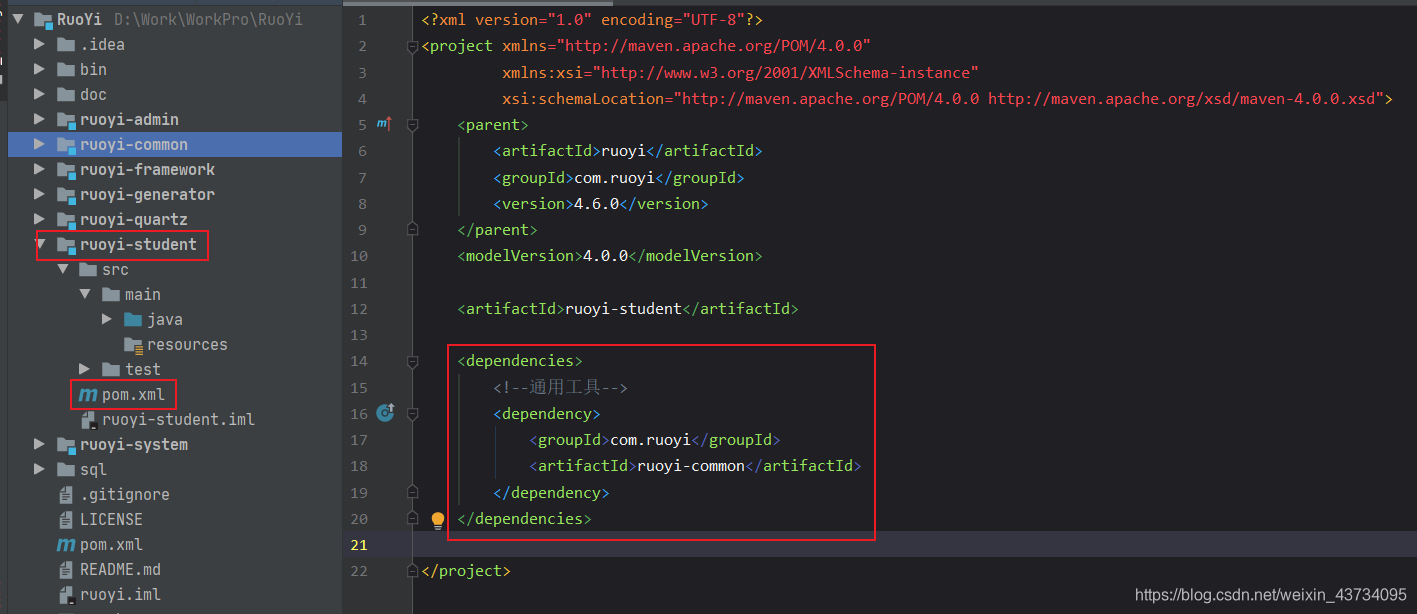This screenshot has width=1417, height=614.
Task: Click the ruoyi-quartz module folder icon
Action: click(66, 219)
